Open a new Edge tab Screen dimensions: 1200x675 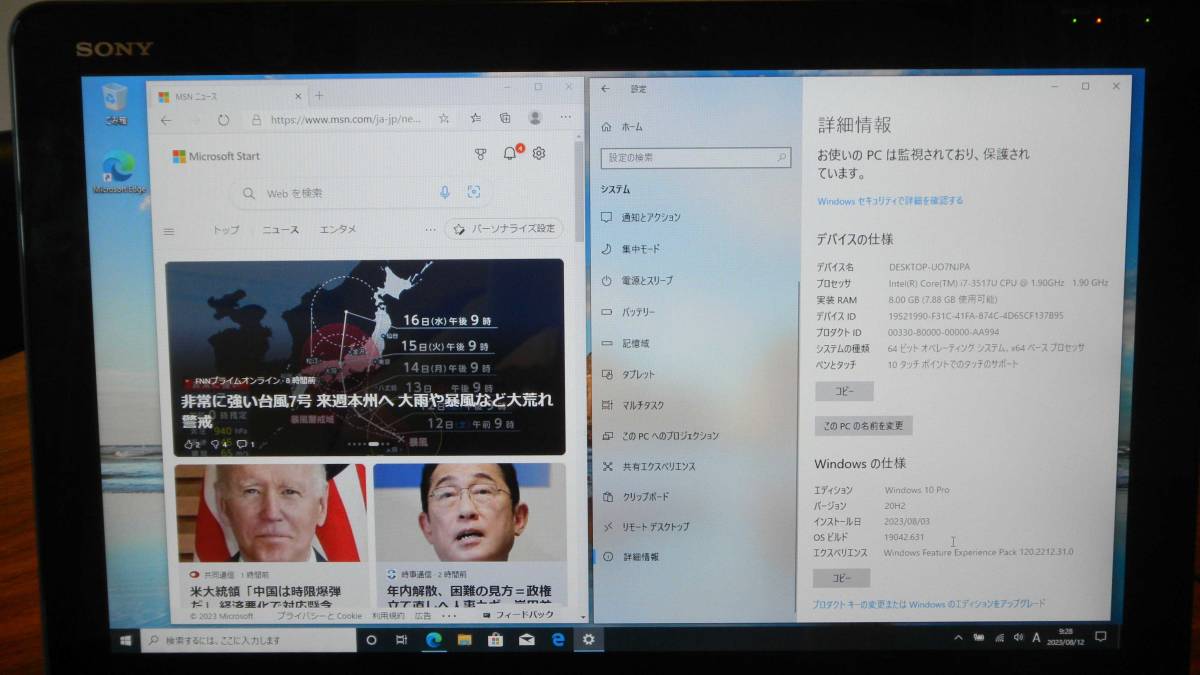coord(319,96)
